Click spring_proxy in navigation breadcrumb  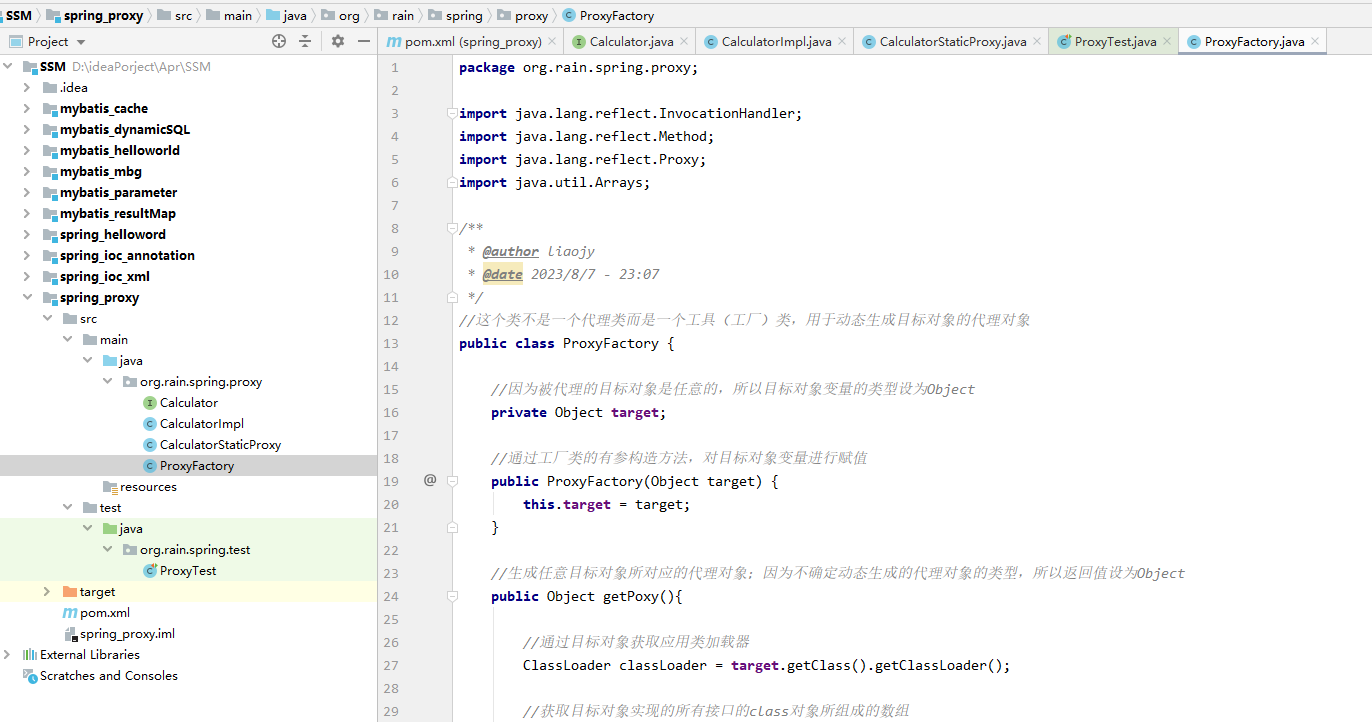(96, 15)
